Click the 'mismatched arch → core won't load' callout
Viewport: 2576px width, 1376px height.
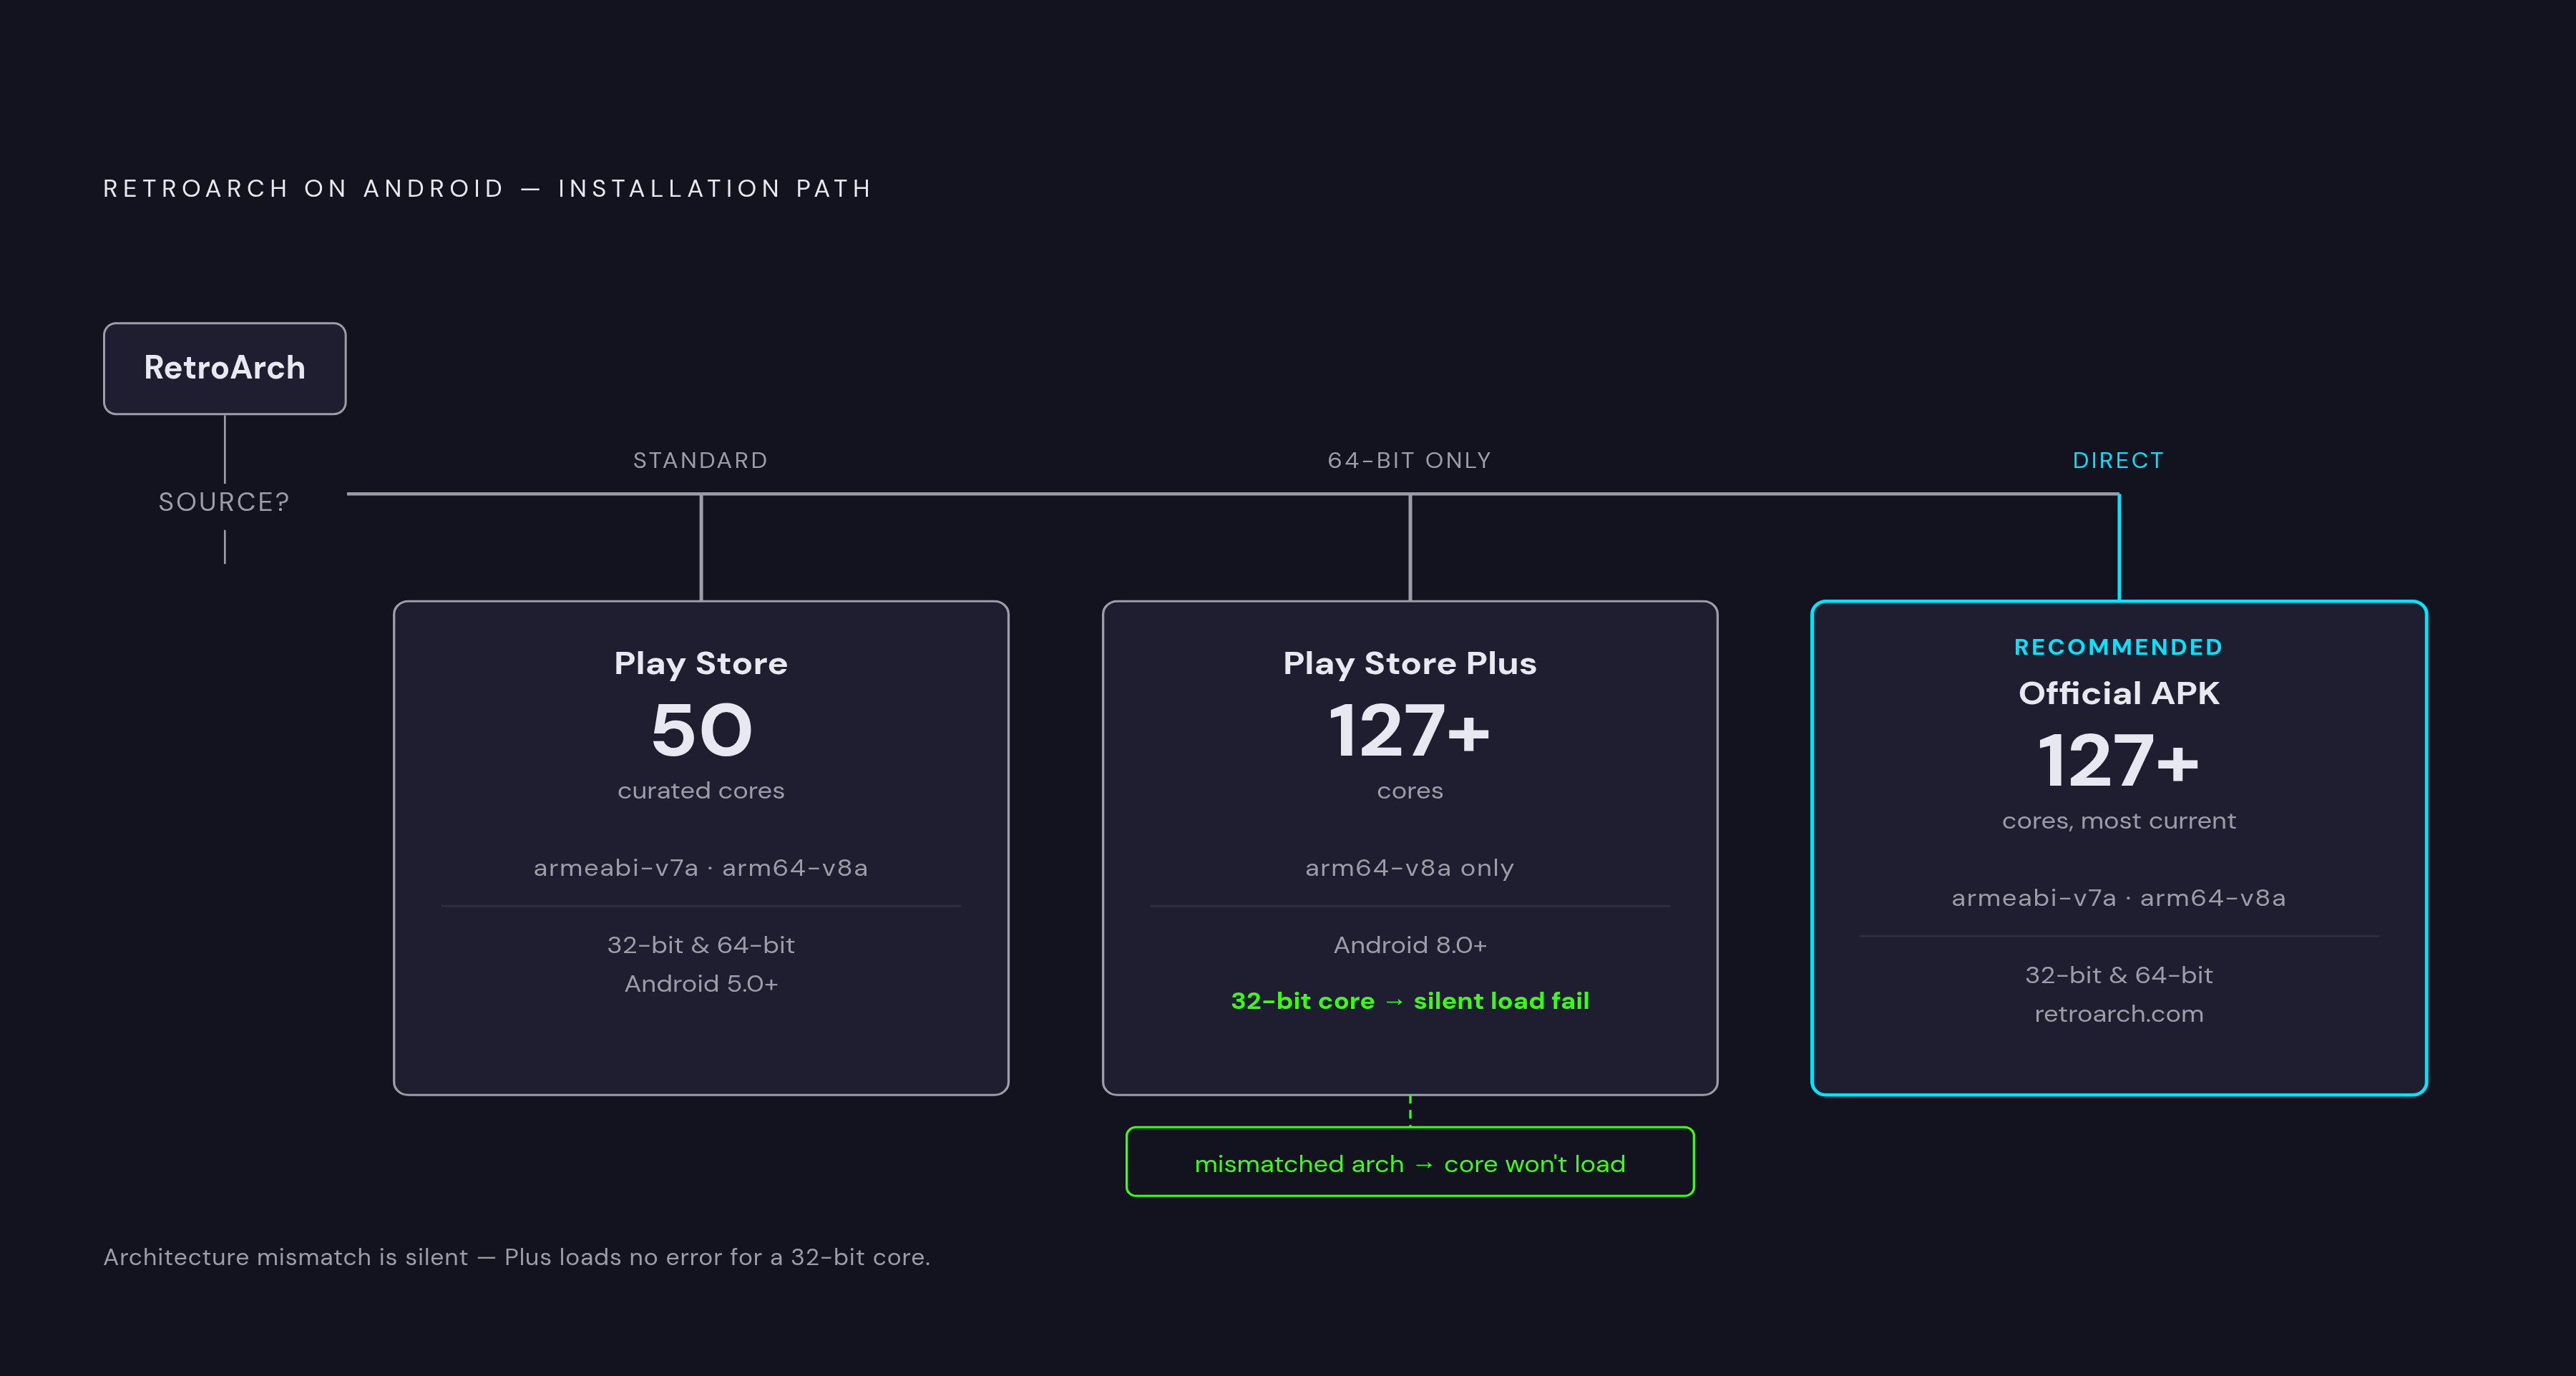tap(1410, 1162)
